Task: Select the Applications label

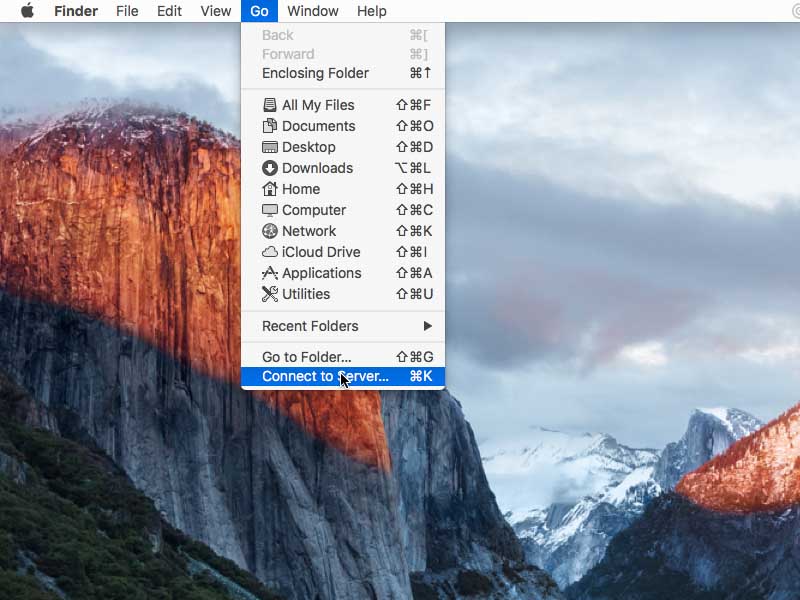Action: [321, 273]
